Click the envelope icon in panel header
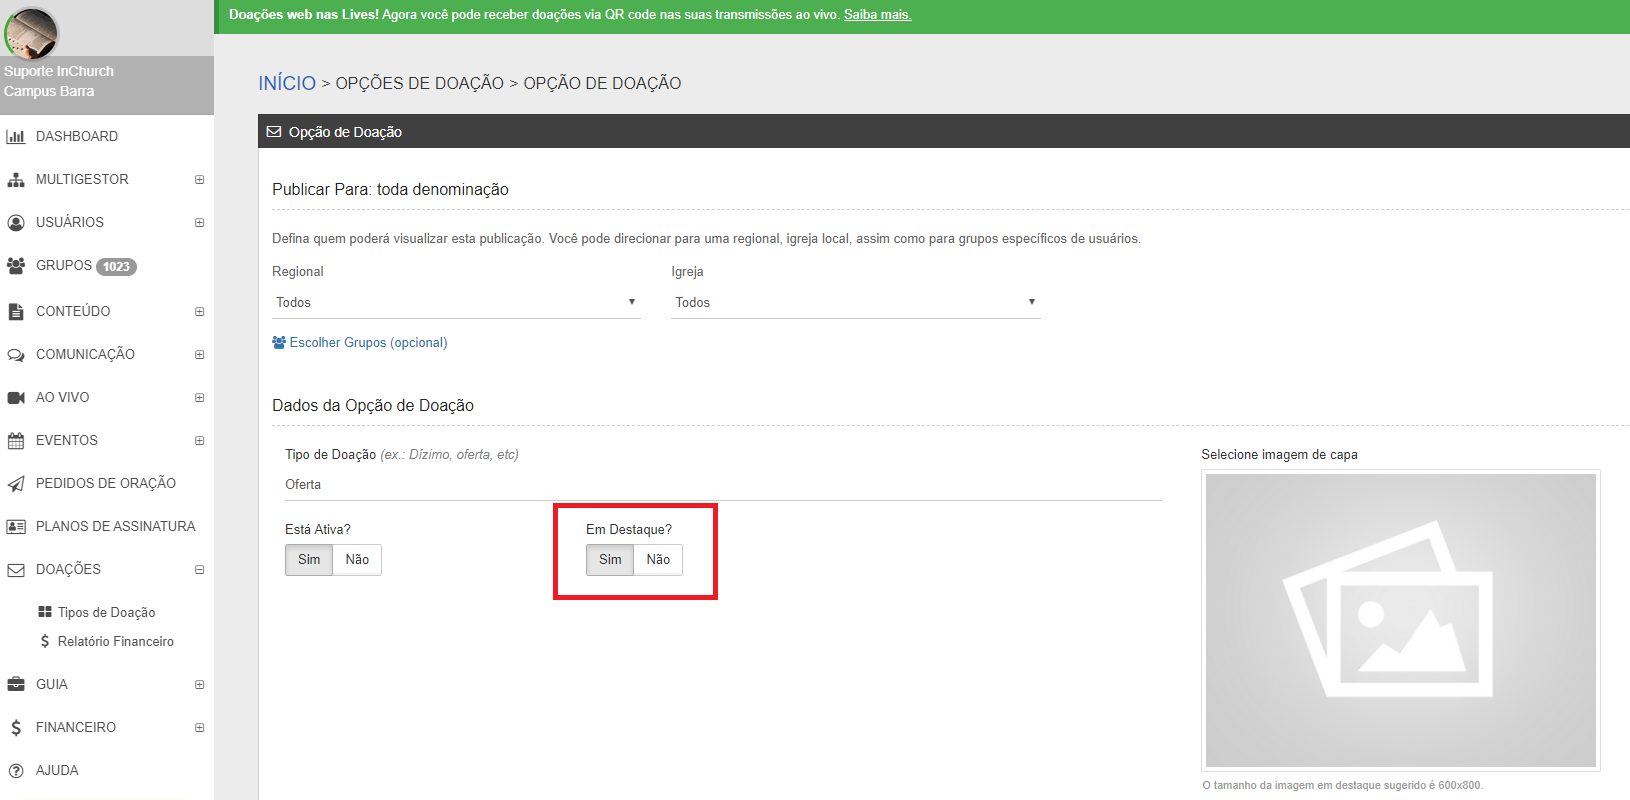The width and height of the screenshot is (1630, 800). point(274,132)
